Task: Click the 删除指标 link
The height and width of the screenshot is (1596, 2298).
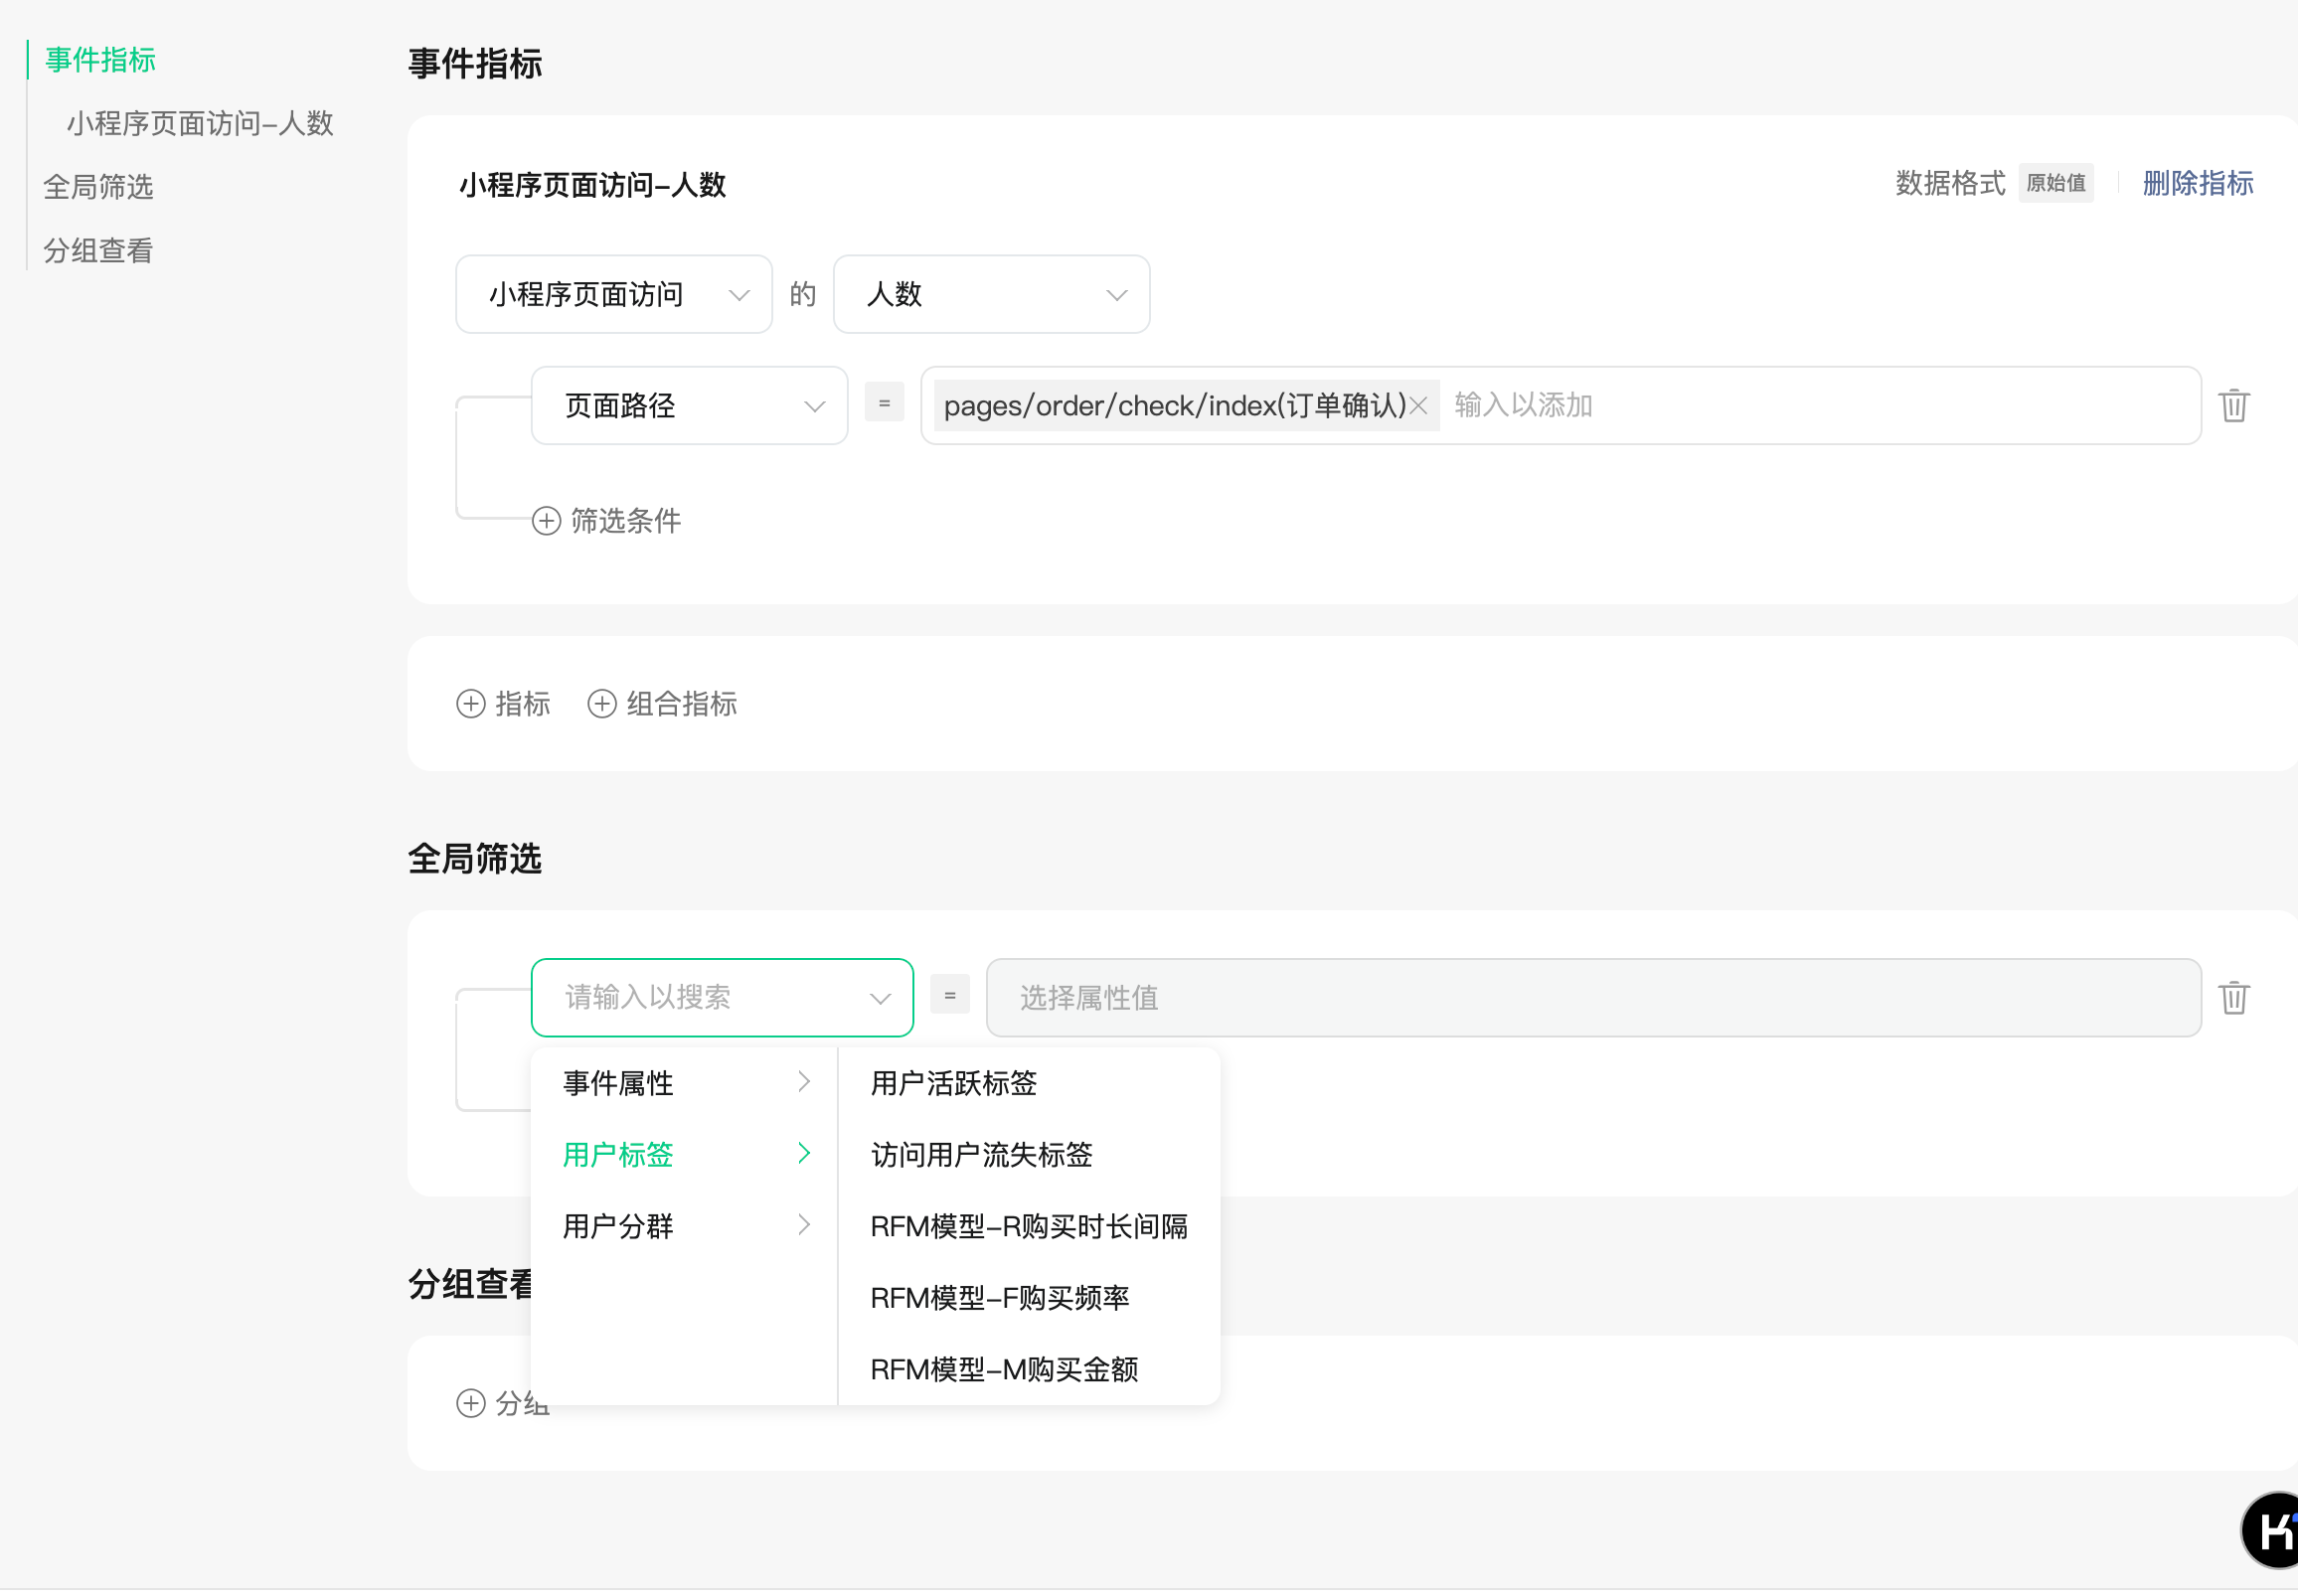Action: [x=2197, y=184]
